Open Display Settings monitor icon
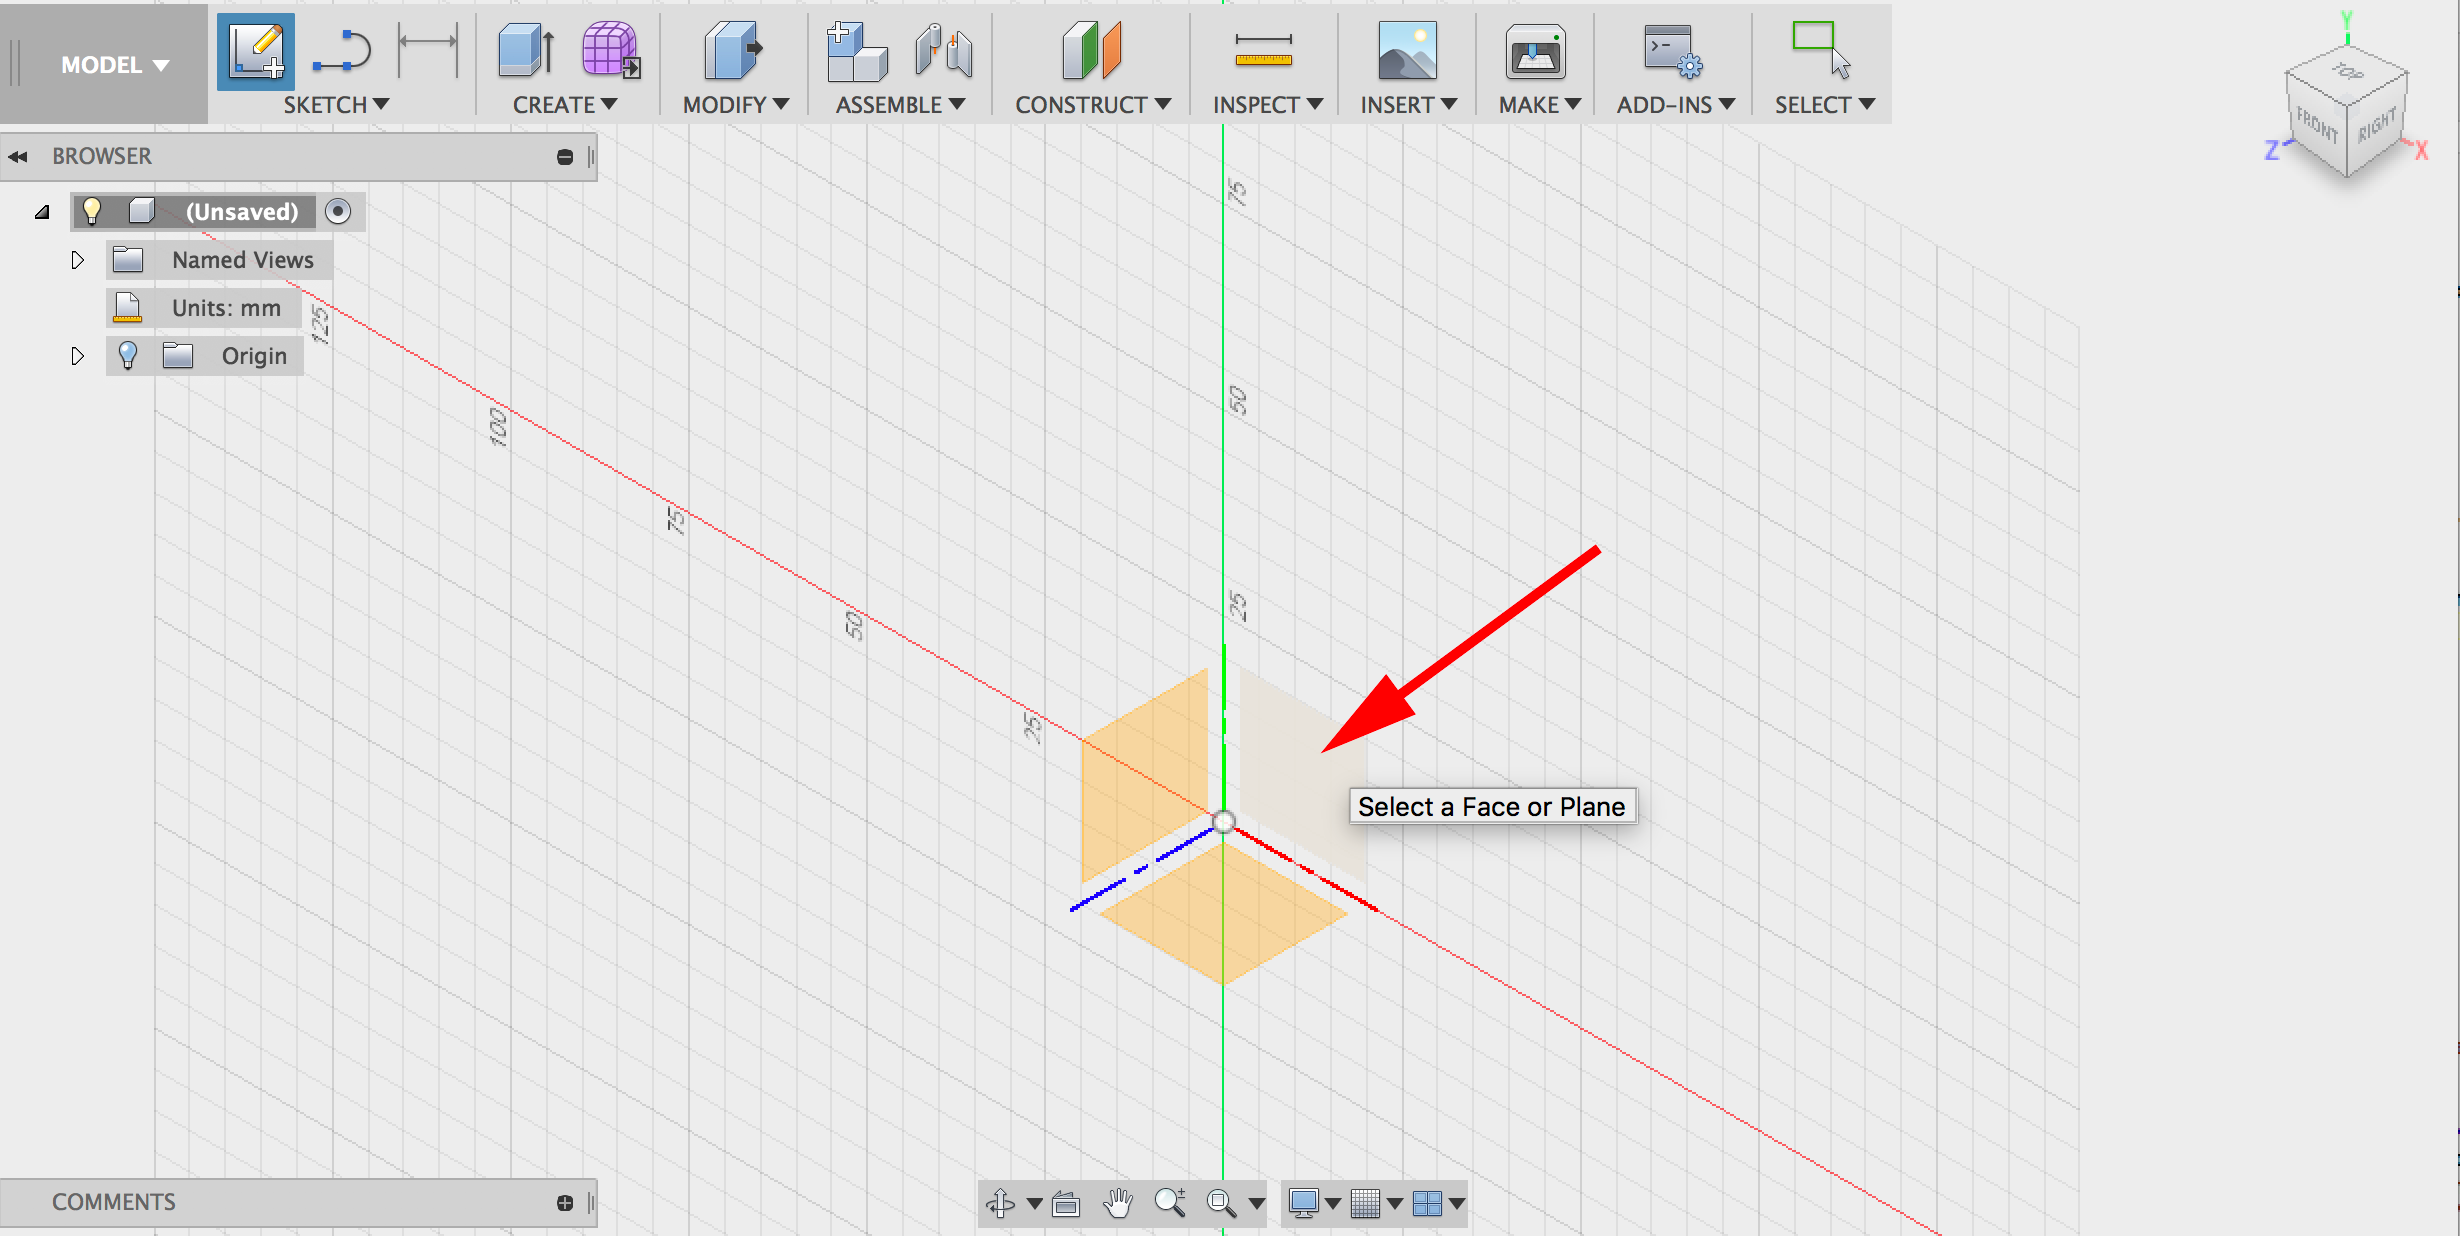The image size is (2460, 1236). 1303,1203
